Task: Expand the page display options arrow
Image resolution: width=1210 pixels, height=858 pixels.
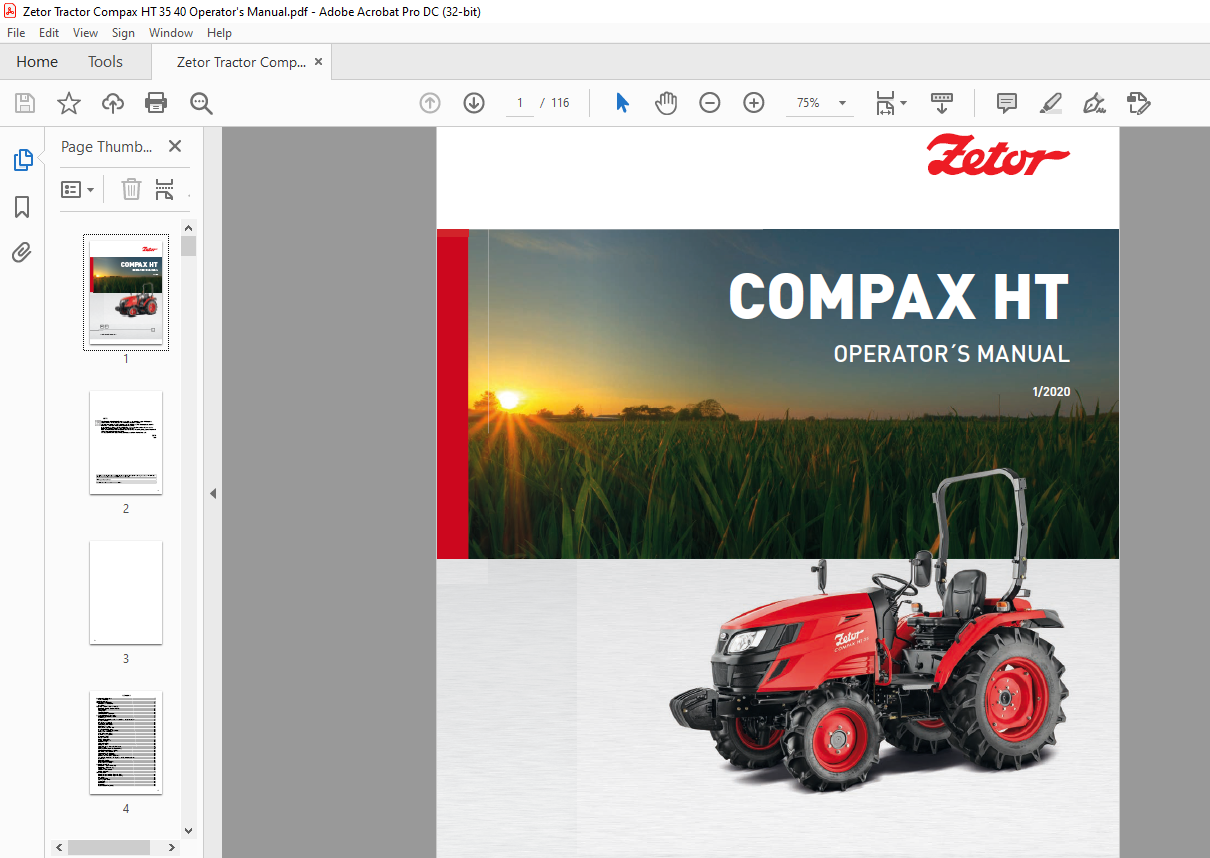Action: 904,103
